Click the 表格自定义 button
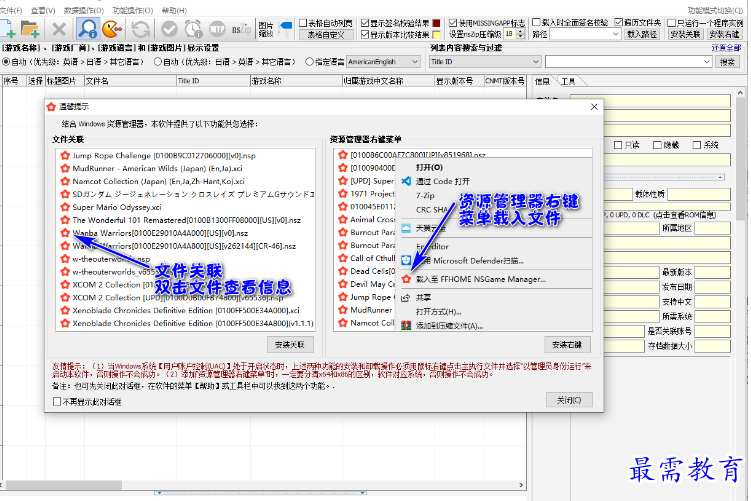751x501 pixels. (x=327, y=34)
